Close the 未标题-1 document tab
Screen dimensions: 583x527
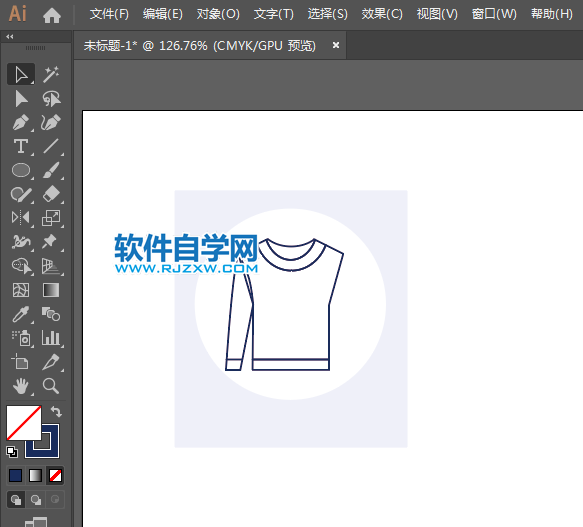[x=336, y=45]
